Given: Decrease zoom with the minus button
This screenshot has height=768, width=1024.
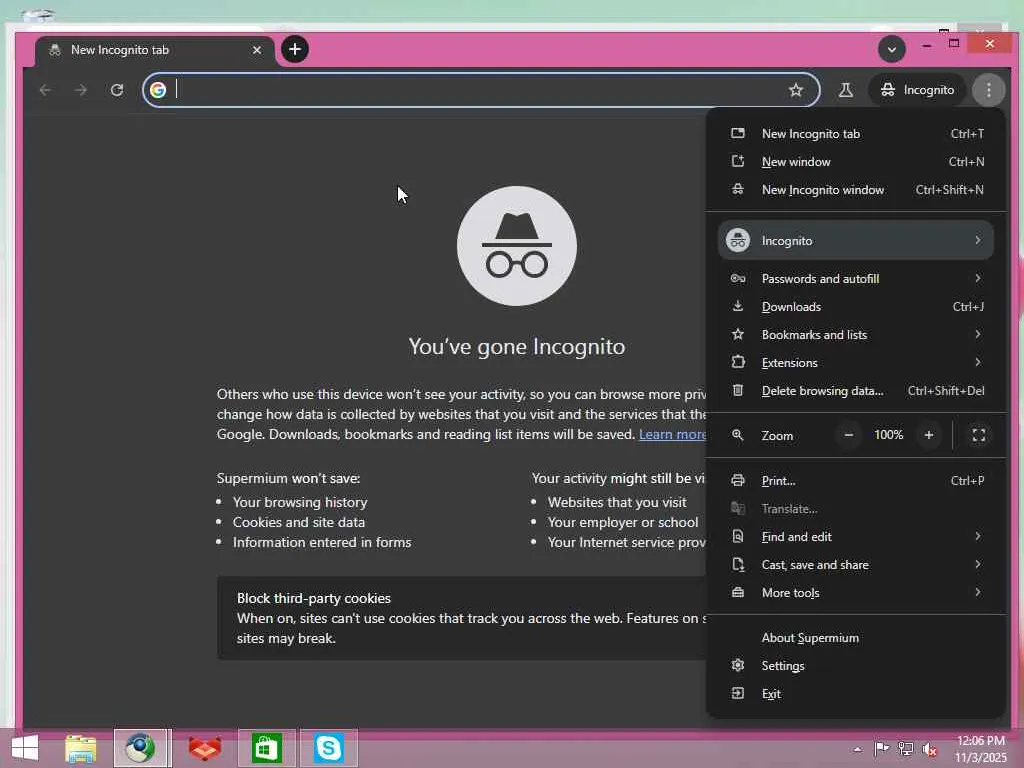Looking at the screenshot, I should coord(848,435).
